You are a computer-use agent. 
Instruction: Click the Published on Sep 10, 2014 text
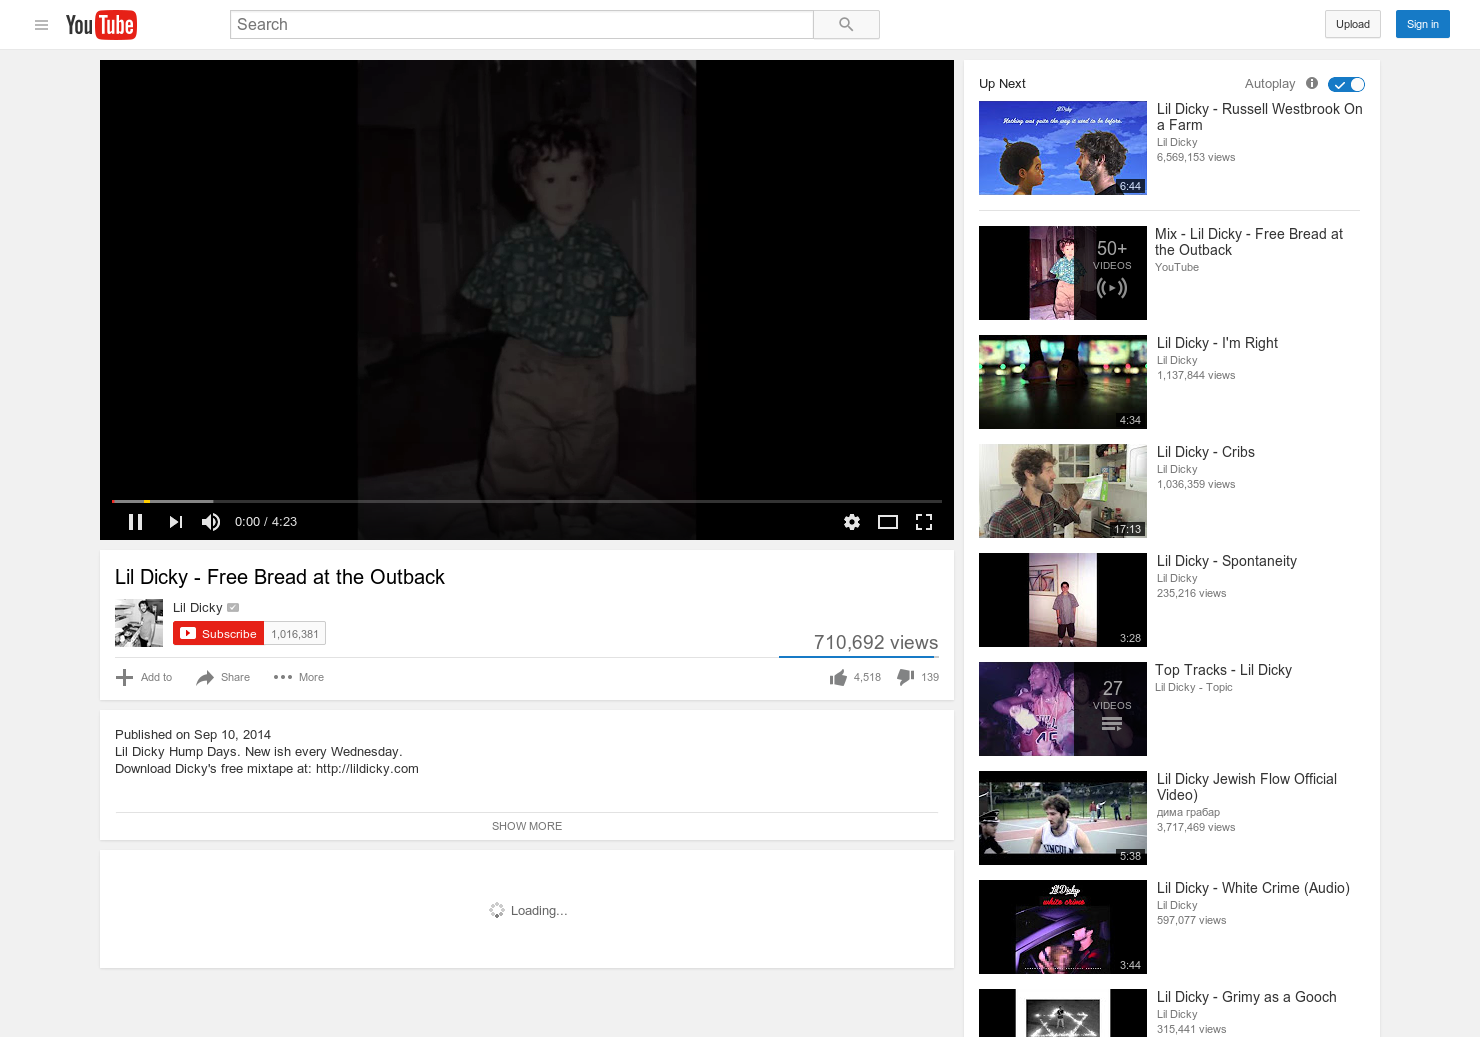pyautogui.click(x=193, y=734)
